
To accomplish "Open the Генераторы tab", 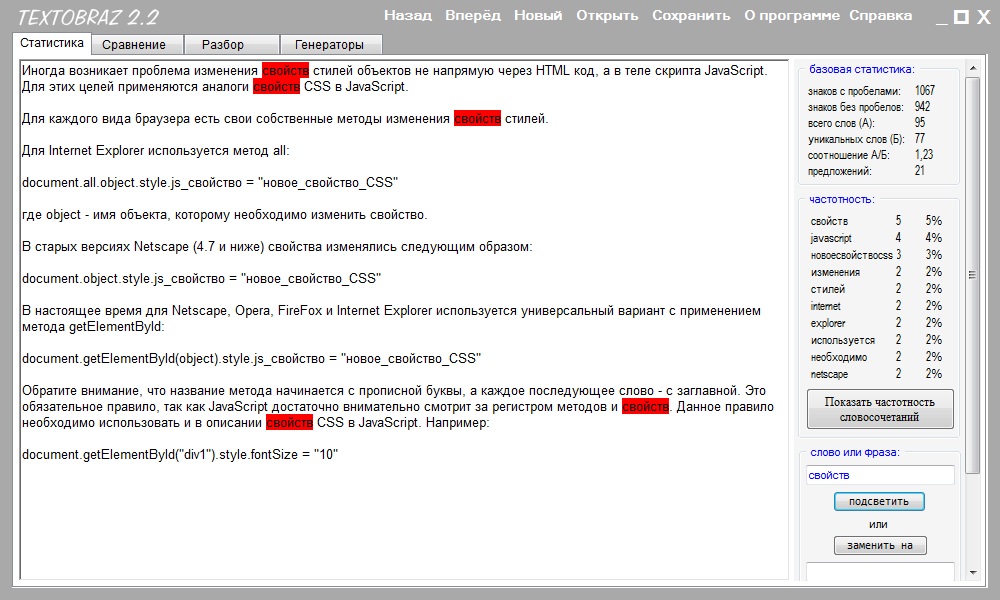I will (330, 45).
